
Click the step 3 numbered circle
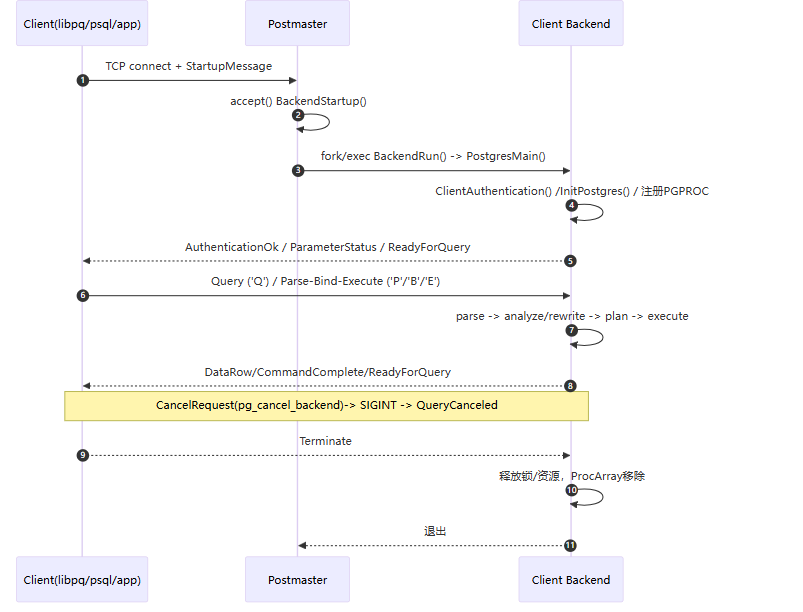(298, 170)
